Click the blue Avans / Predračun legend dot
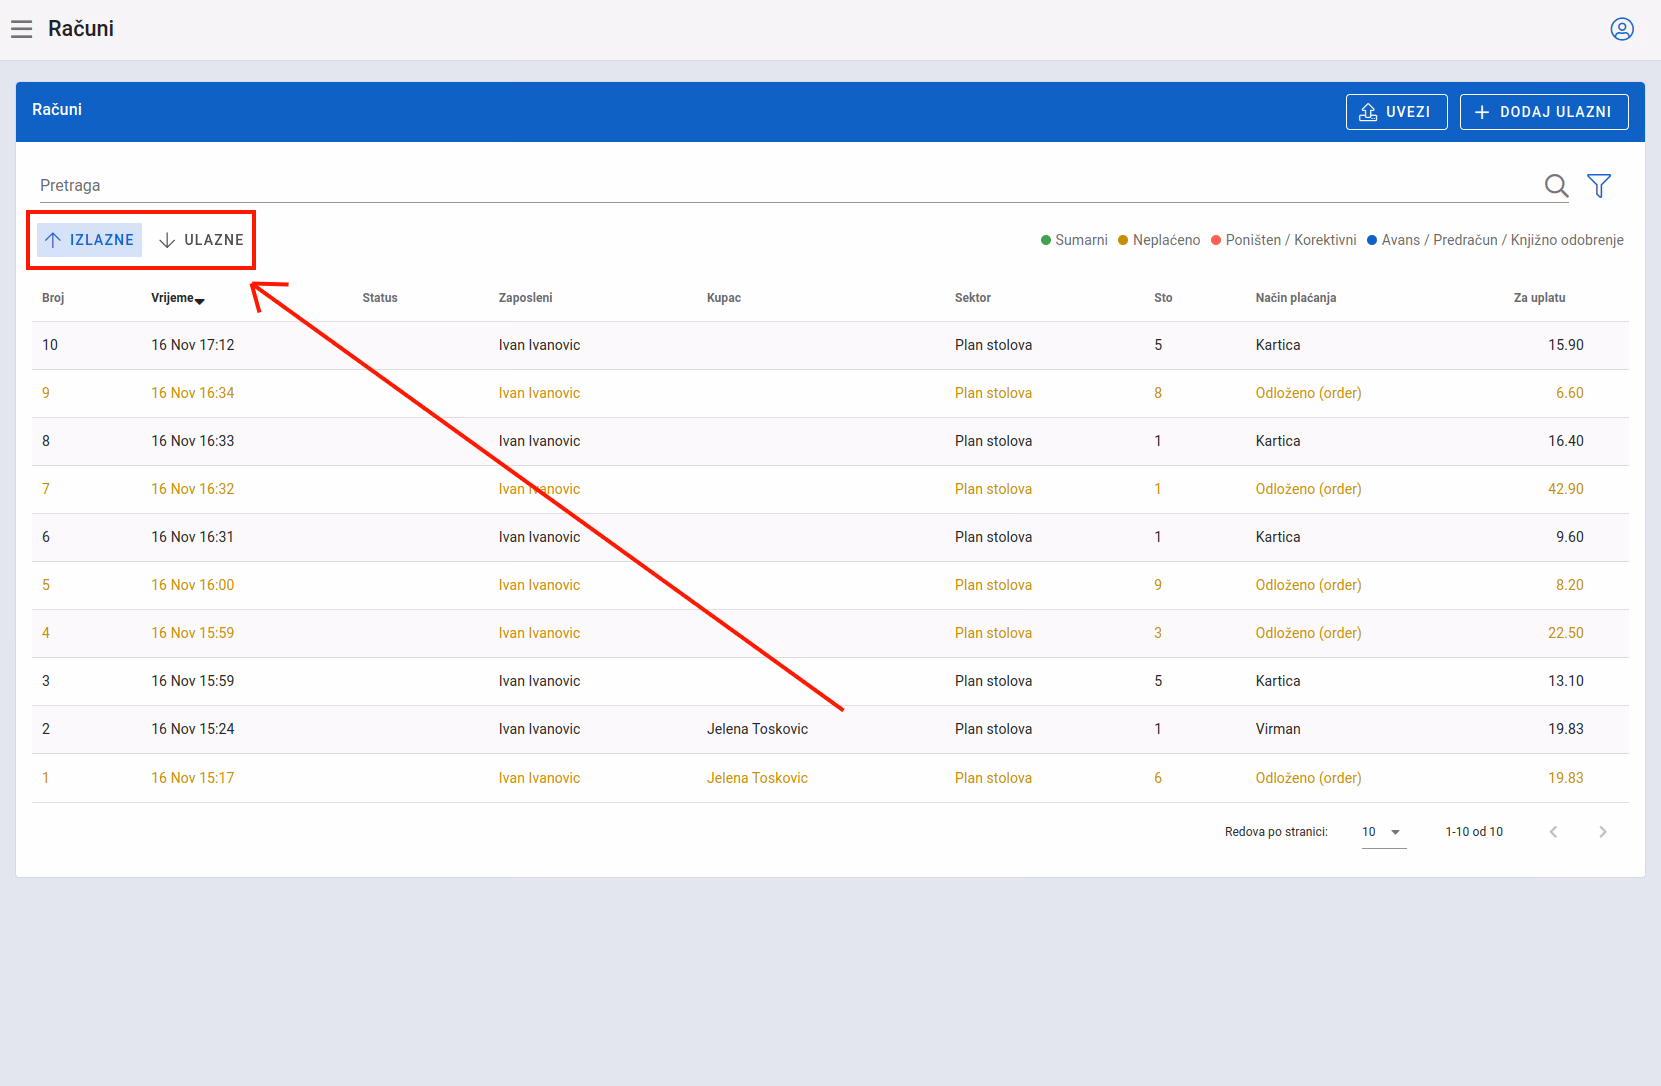 [x=1372, y=240]
